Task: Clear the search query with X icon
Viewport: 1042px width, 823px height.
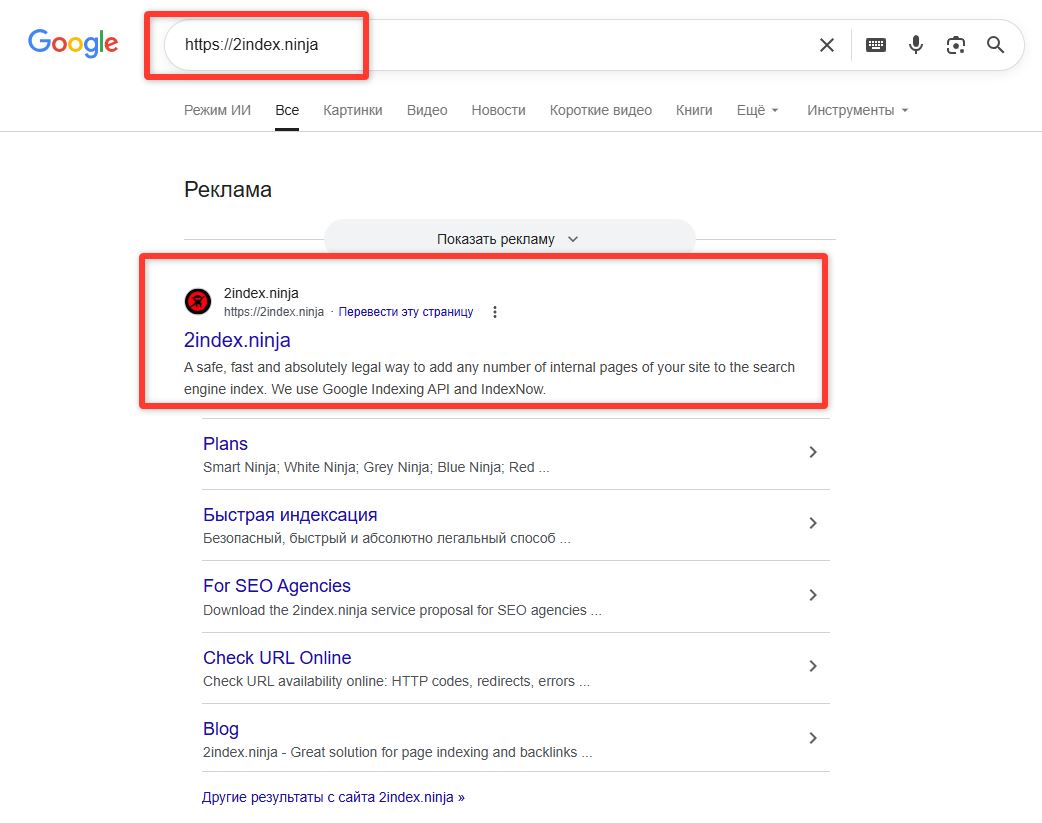Action: point(827,45)
